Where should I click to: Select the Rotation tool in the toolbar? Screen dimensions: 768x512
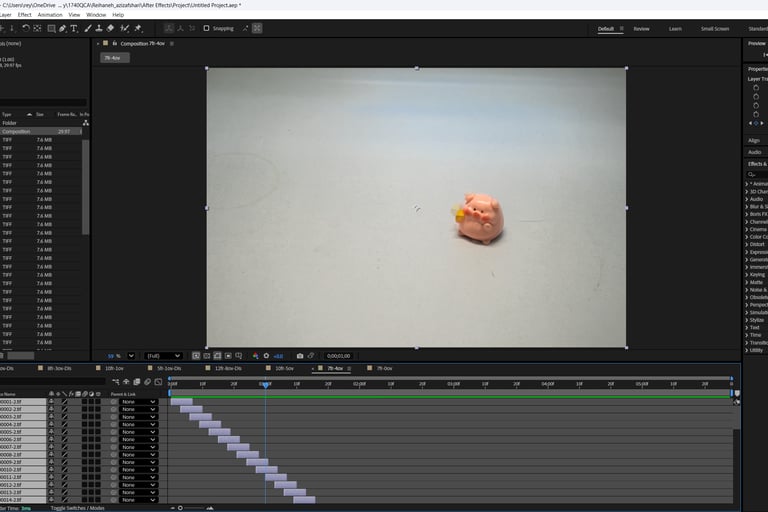25,28
